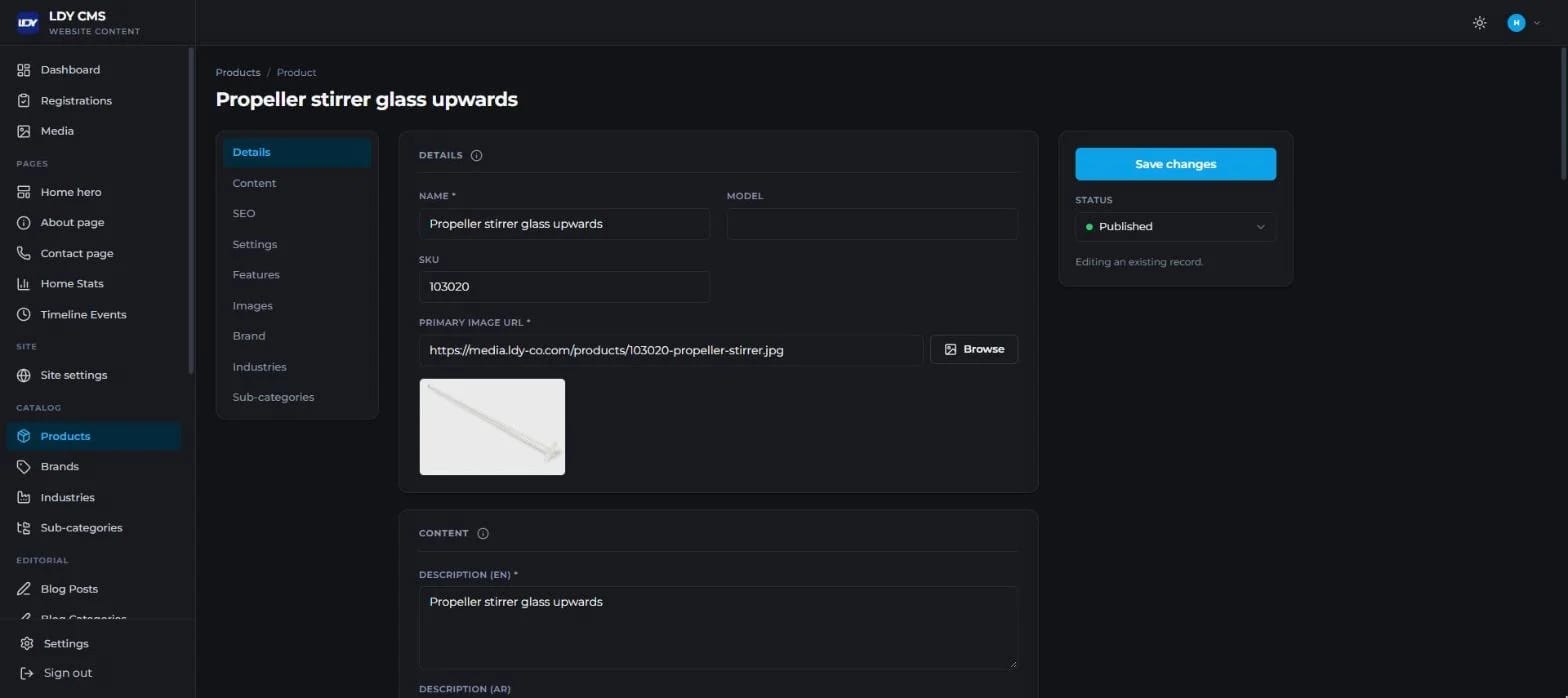
Task: Click the Media image icon in sidebar
Action: pyautogui.click(x=24, y=131)
